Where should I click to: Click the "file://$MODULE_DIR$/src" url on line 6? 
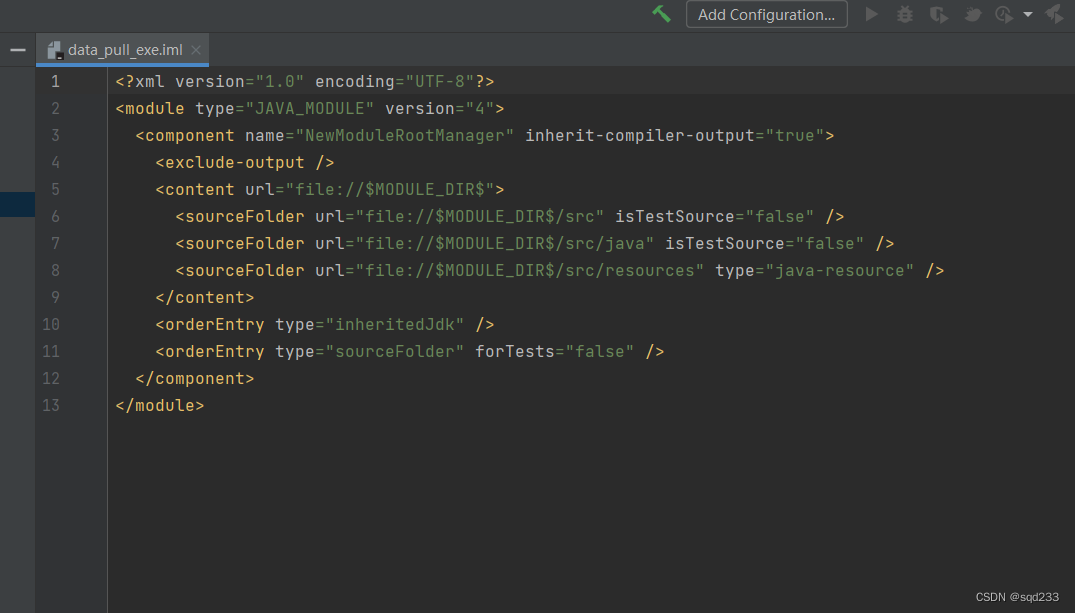click(480, 217)
